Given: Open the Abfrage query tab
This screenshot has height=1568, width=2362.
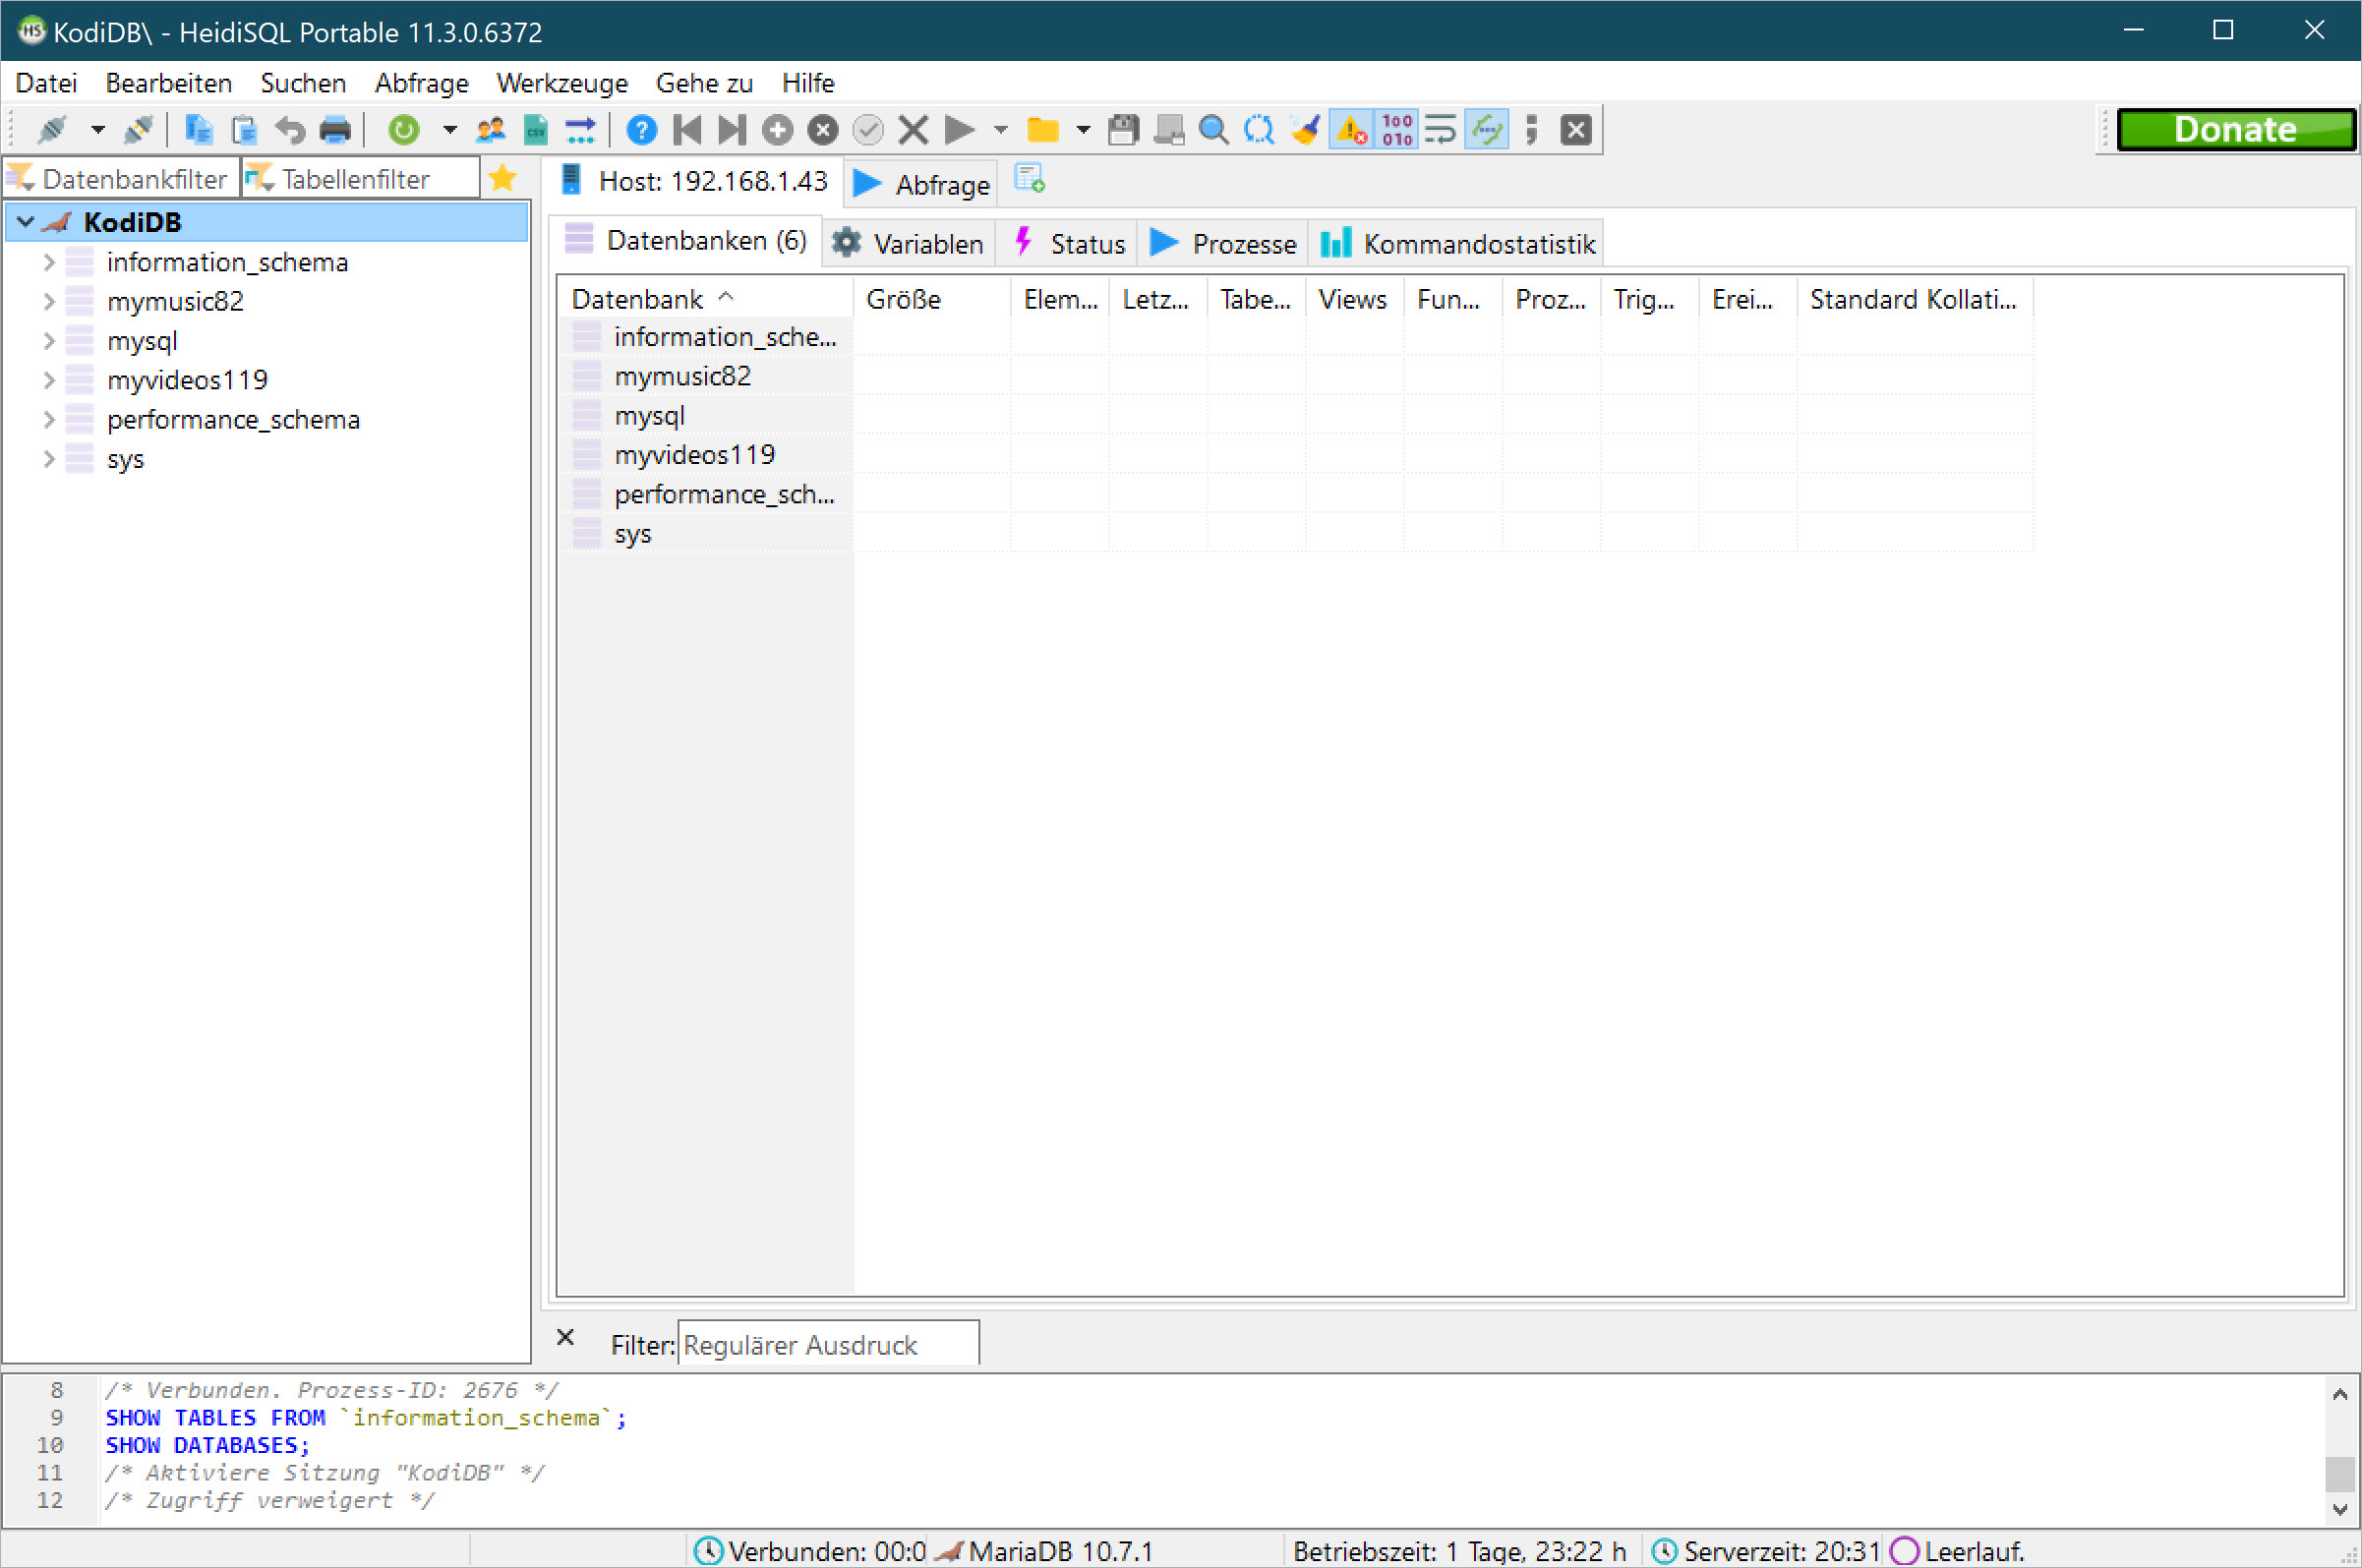Looking at the screenshot, I should pos(921,184).
